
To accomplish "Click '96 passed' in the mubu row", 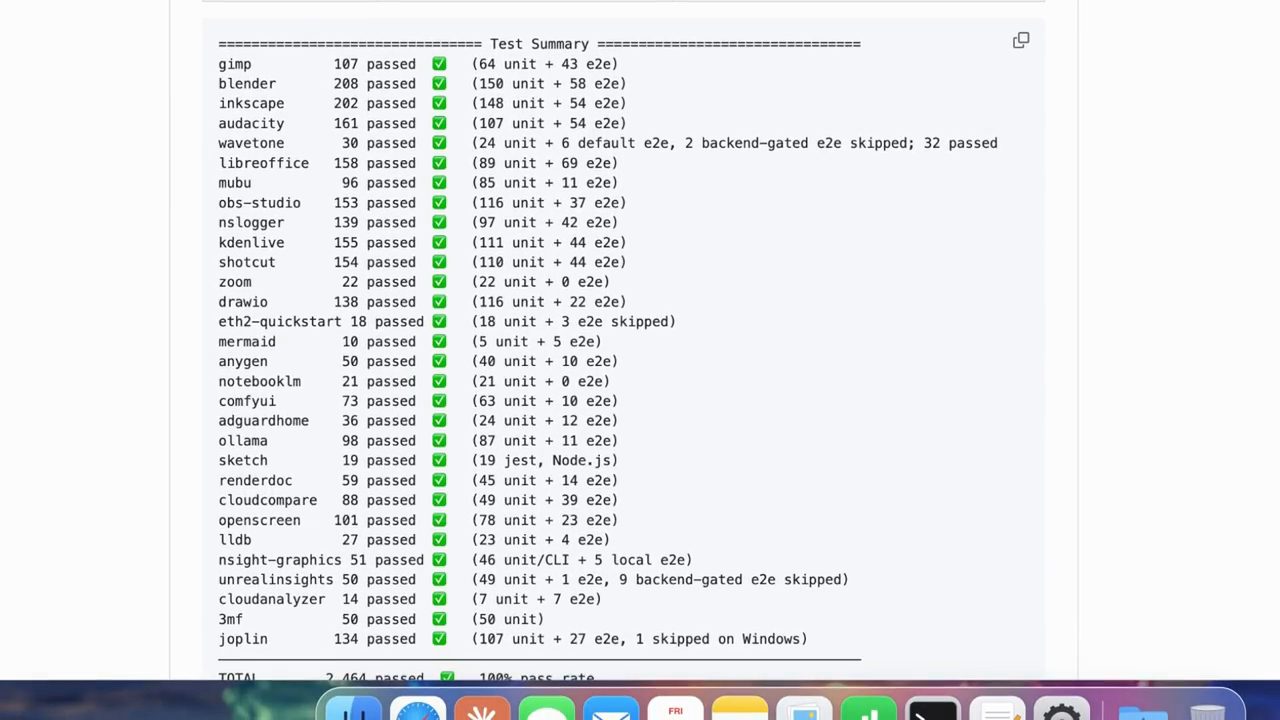I will point(379,183).
